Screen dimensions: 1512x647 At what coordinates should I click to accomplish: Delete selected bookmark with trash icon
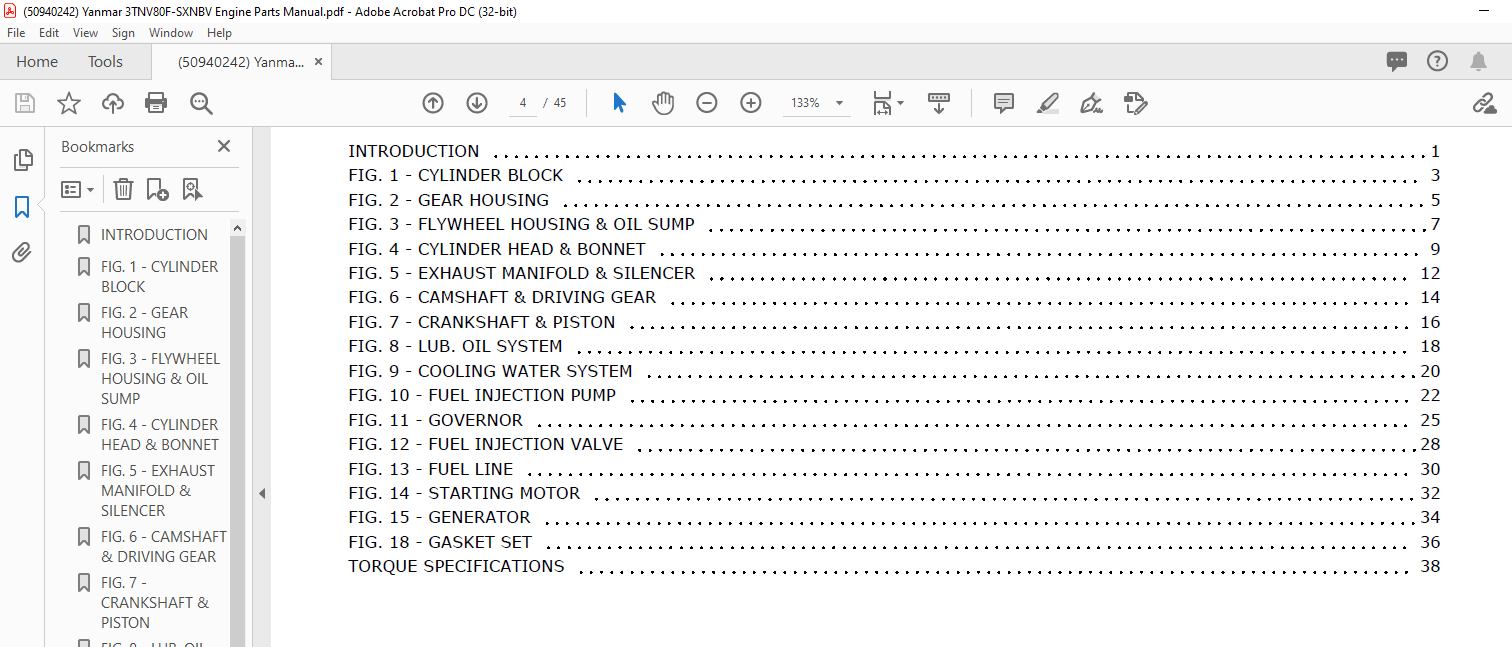pos(123,189)
